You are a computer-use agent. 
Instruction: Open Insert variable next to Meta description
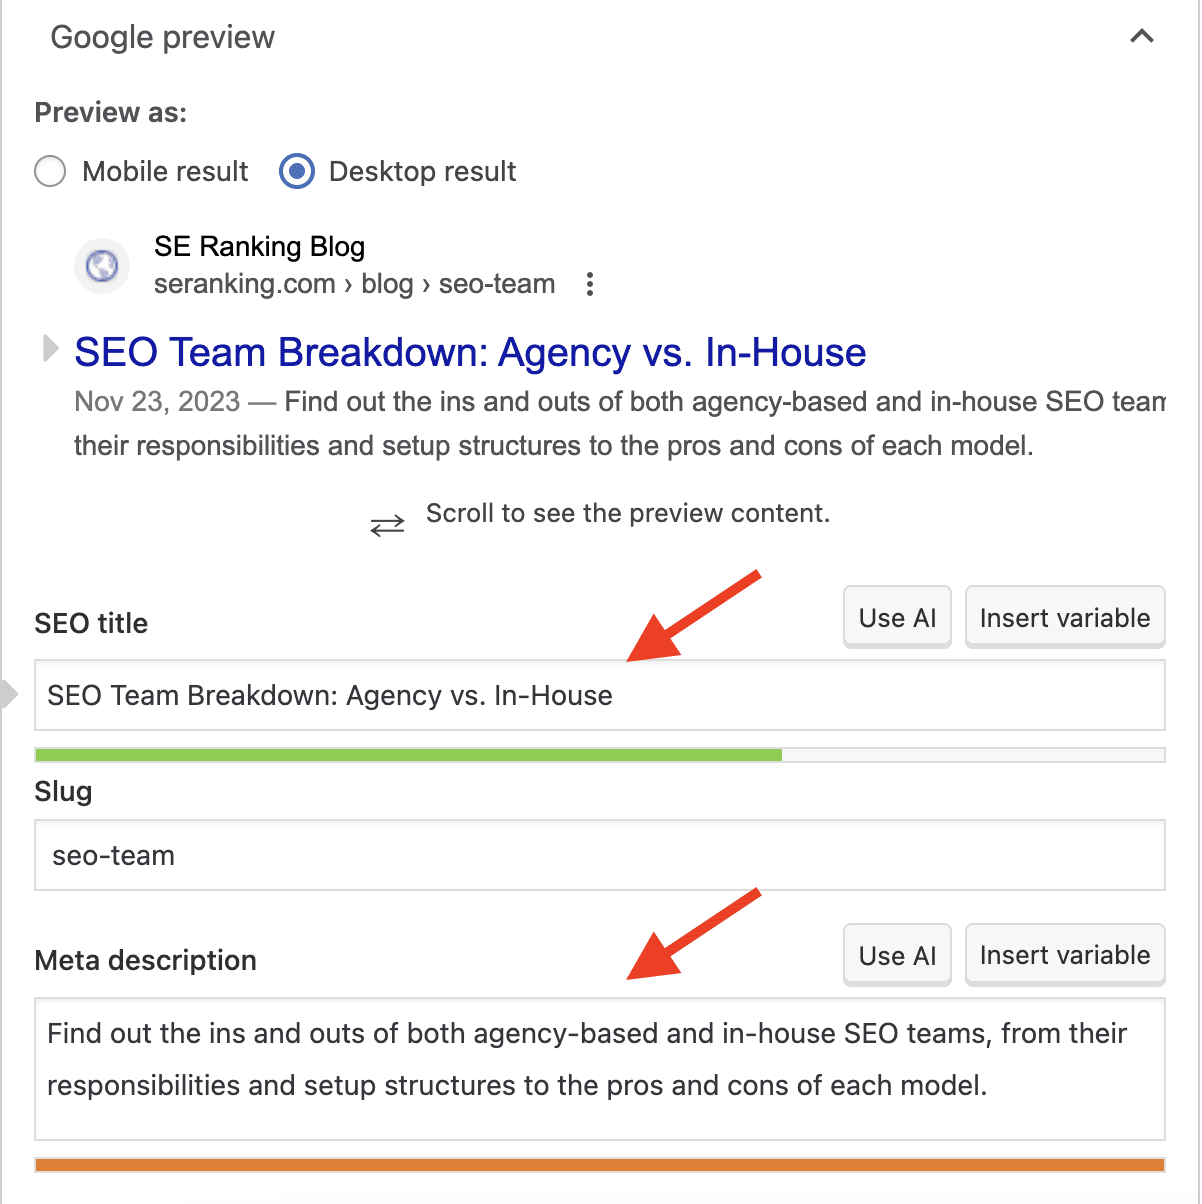point(1064,954)
